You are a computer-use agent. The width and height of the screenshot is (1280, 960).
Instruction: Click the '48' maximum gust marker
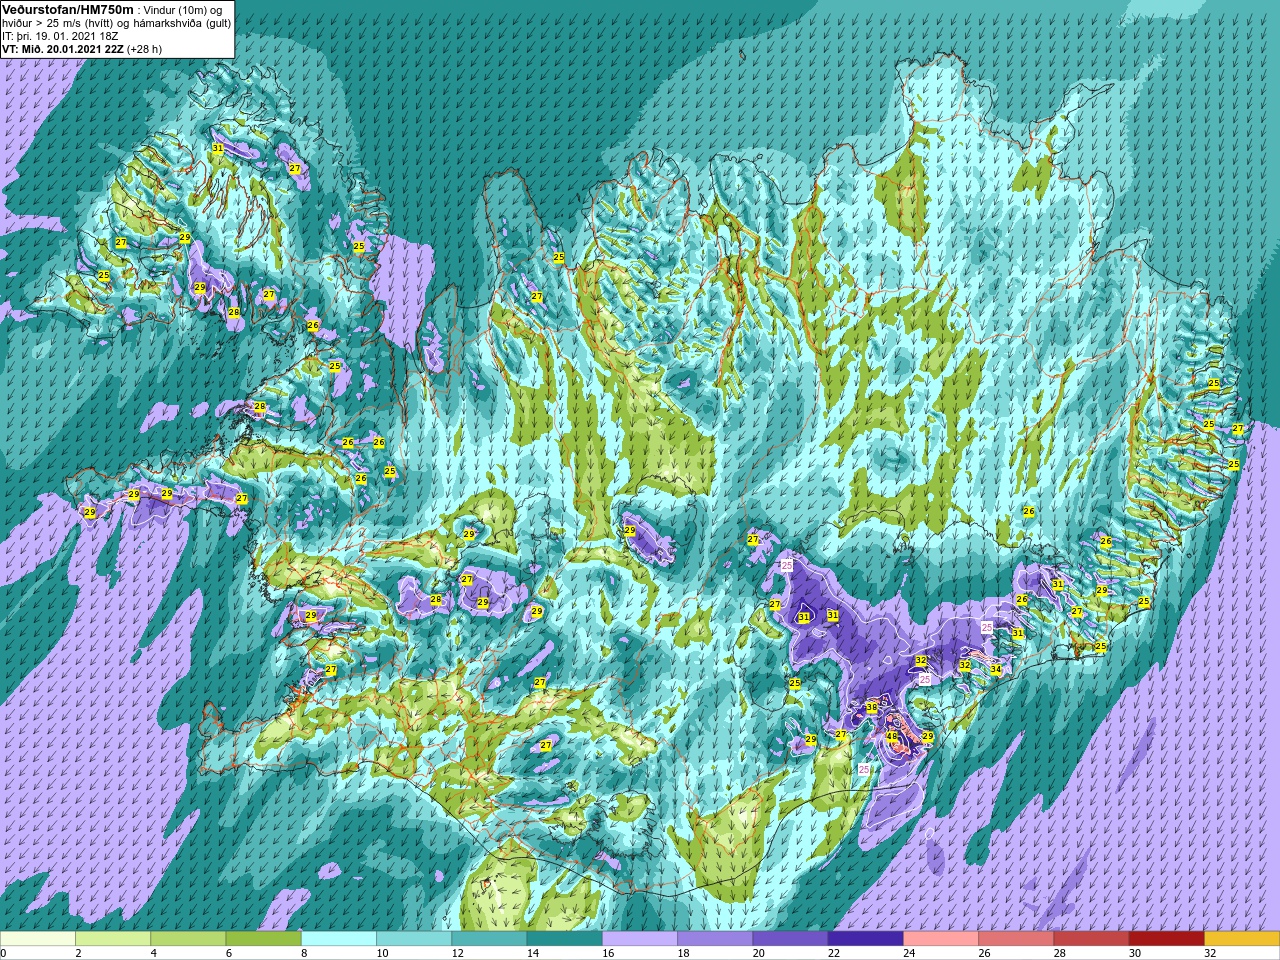[x=892, y=736]
